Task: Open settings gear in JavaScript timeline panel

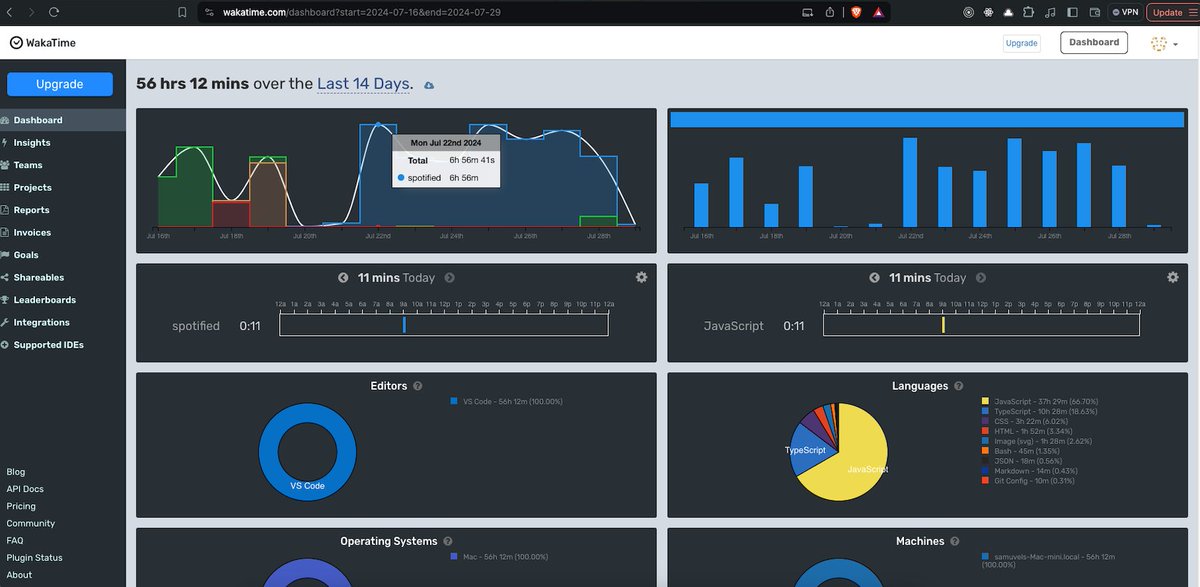Action: coord(1173,277)
